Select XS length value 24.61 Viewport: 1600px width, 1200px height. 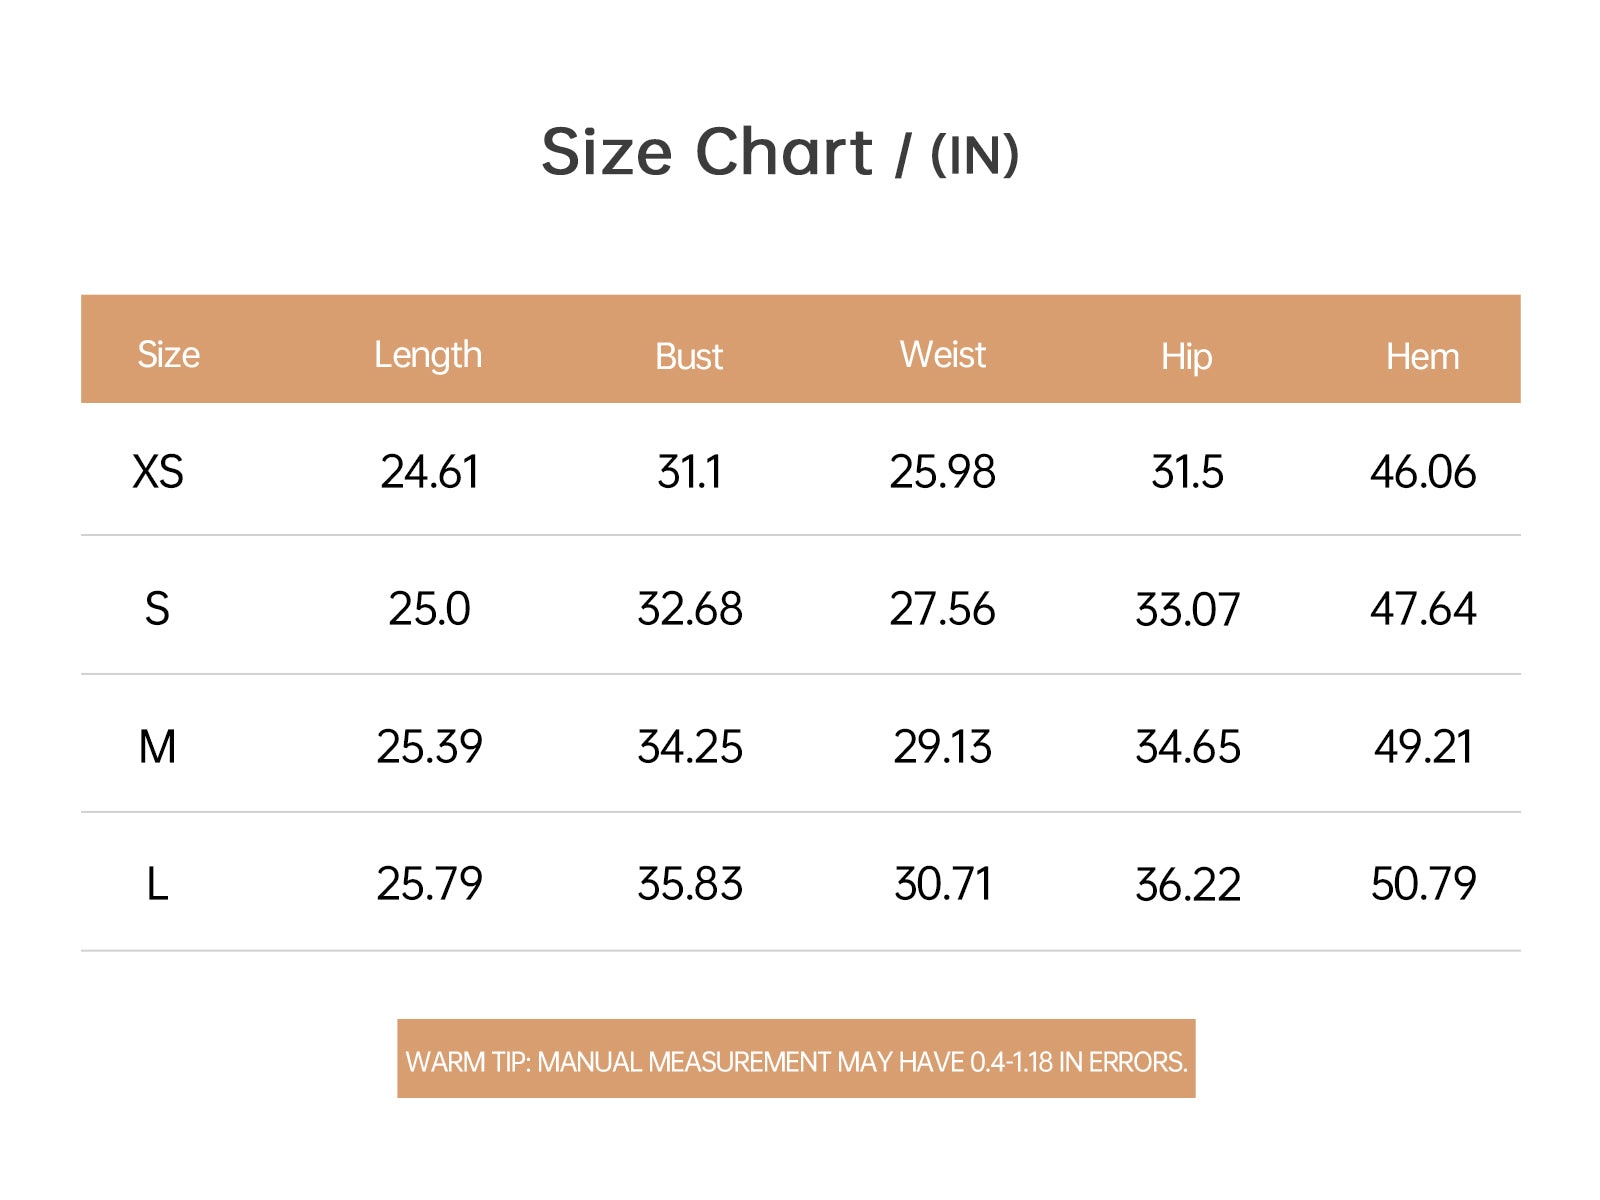pyautogui.click(x=429, y=472)
